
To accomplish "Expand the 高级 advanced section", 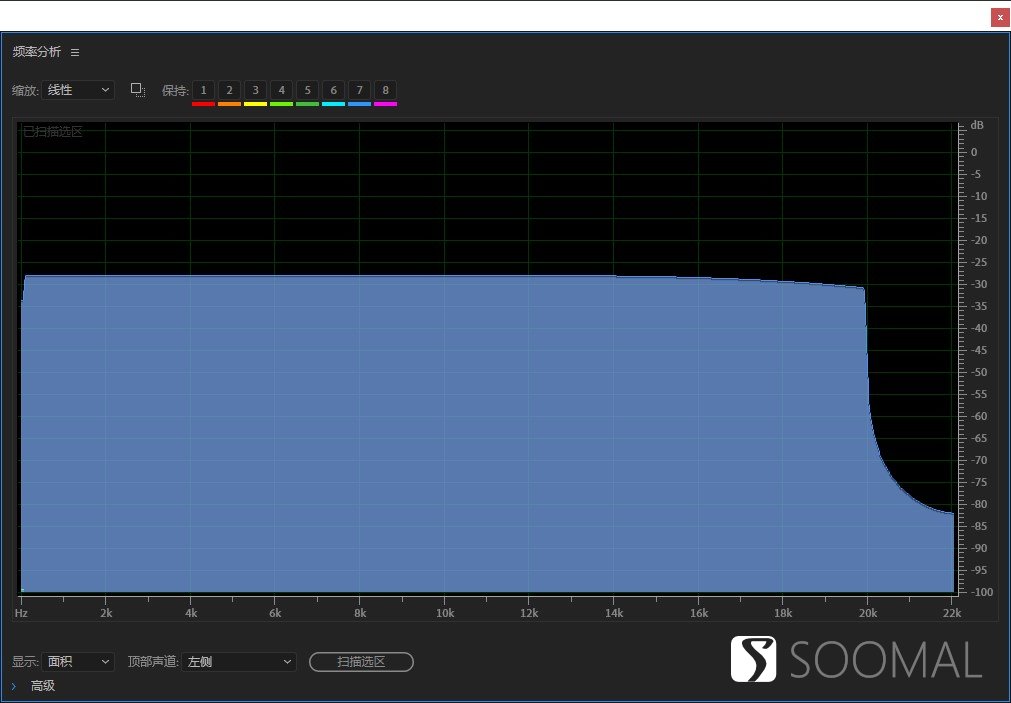I will 14,686.
